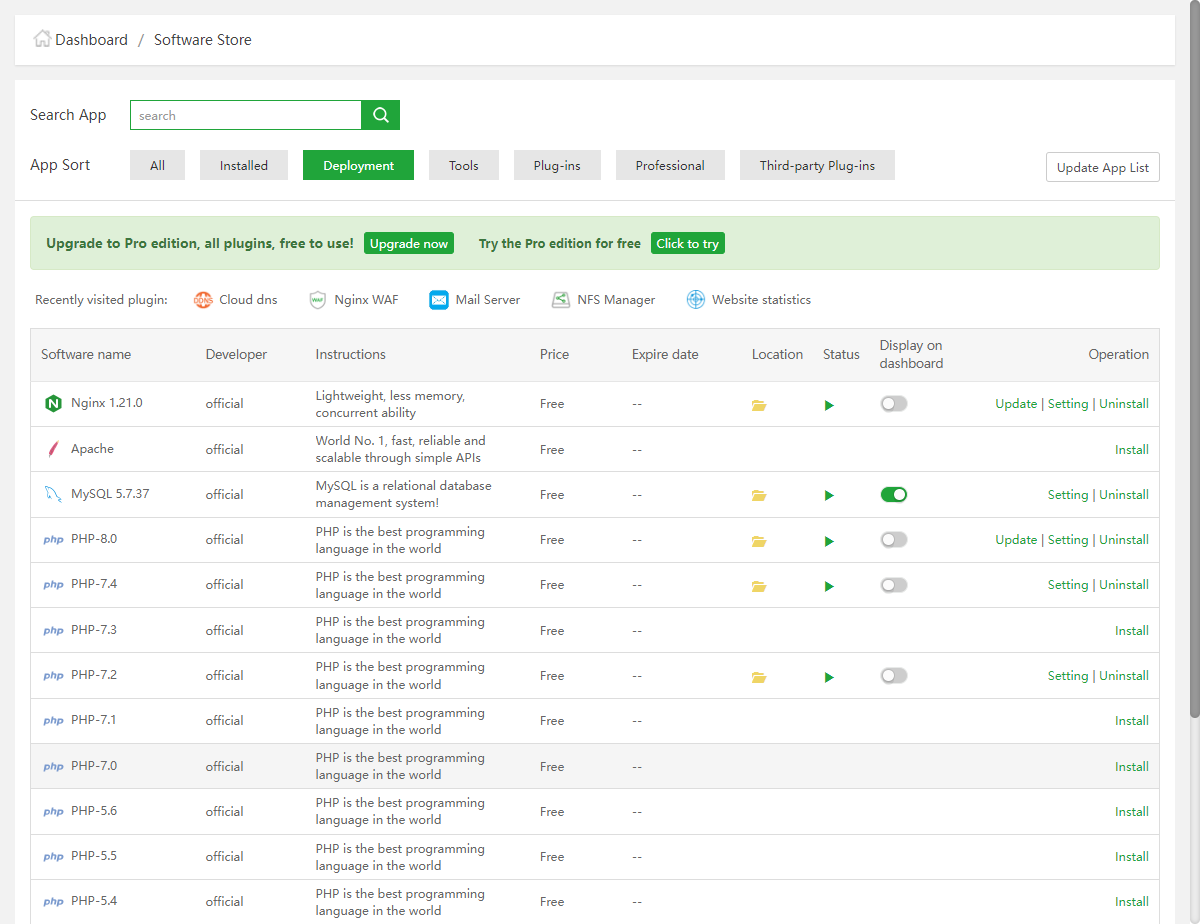Screen dimensions: 1200x924
Task: Click the Upgrade now button
Action: pos(408,243)
